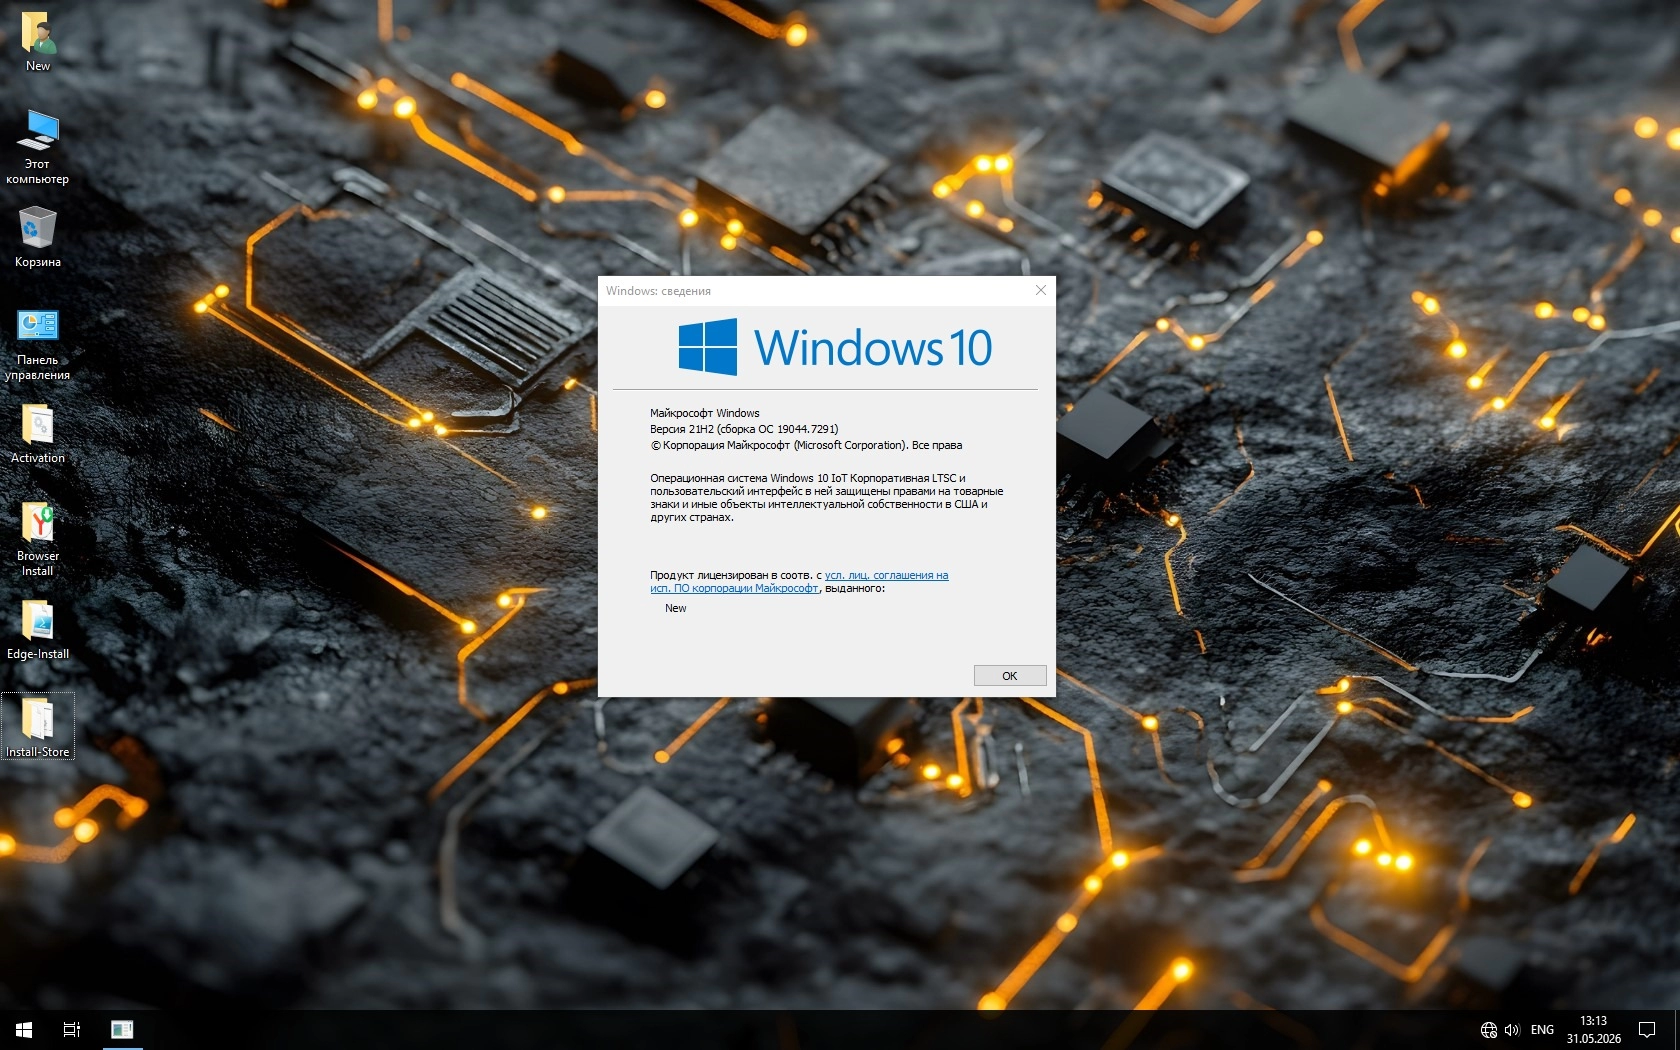Screen dimensions: 1680x1050
Task: Click the Show desktop strip on the taskbar
Action: tap(1677, 1030)
